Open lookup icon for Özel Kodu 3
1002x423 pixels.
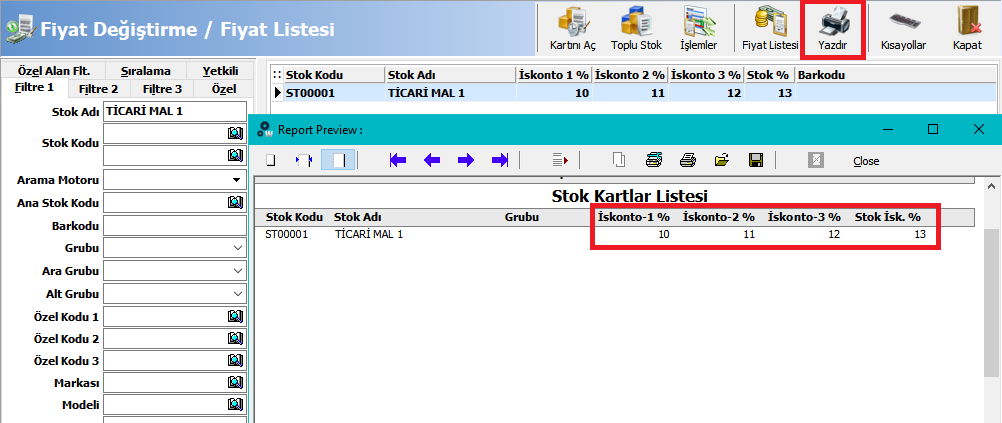tap(236, 360)
